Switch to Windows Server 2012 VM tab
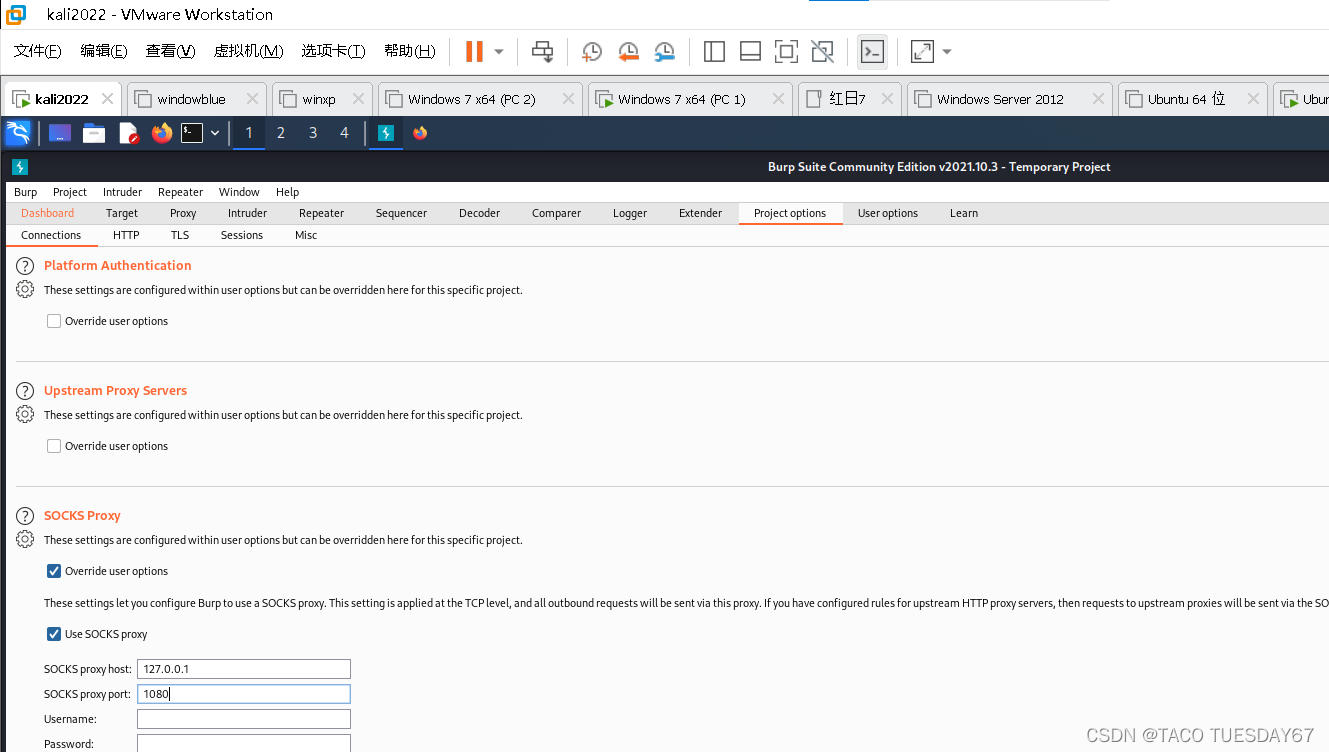The height and width of the screenshot is (752, 1329). [1009, 99]
